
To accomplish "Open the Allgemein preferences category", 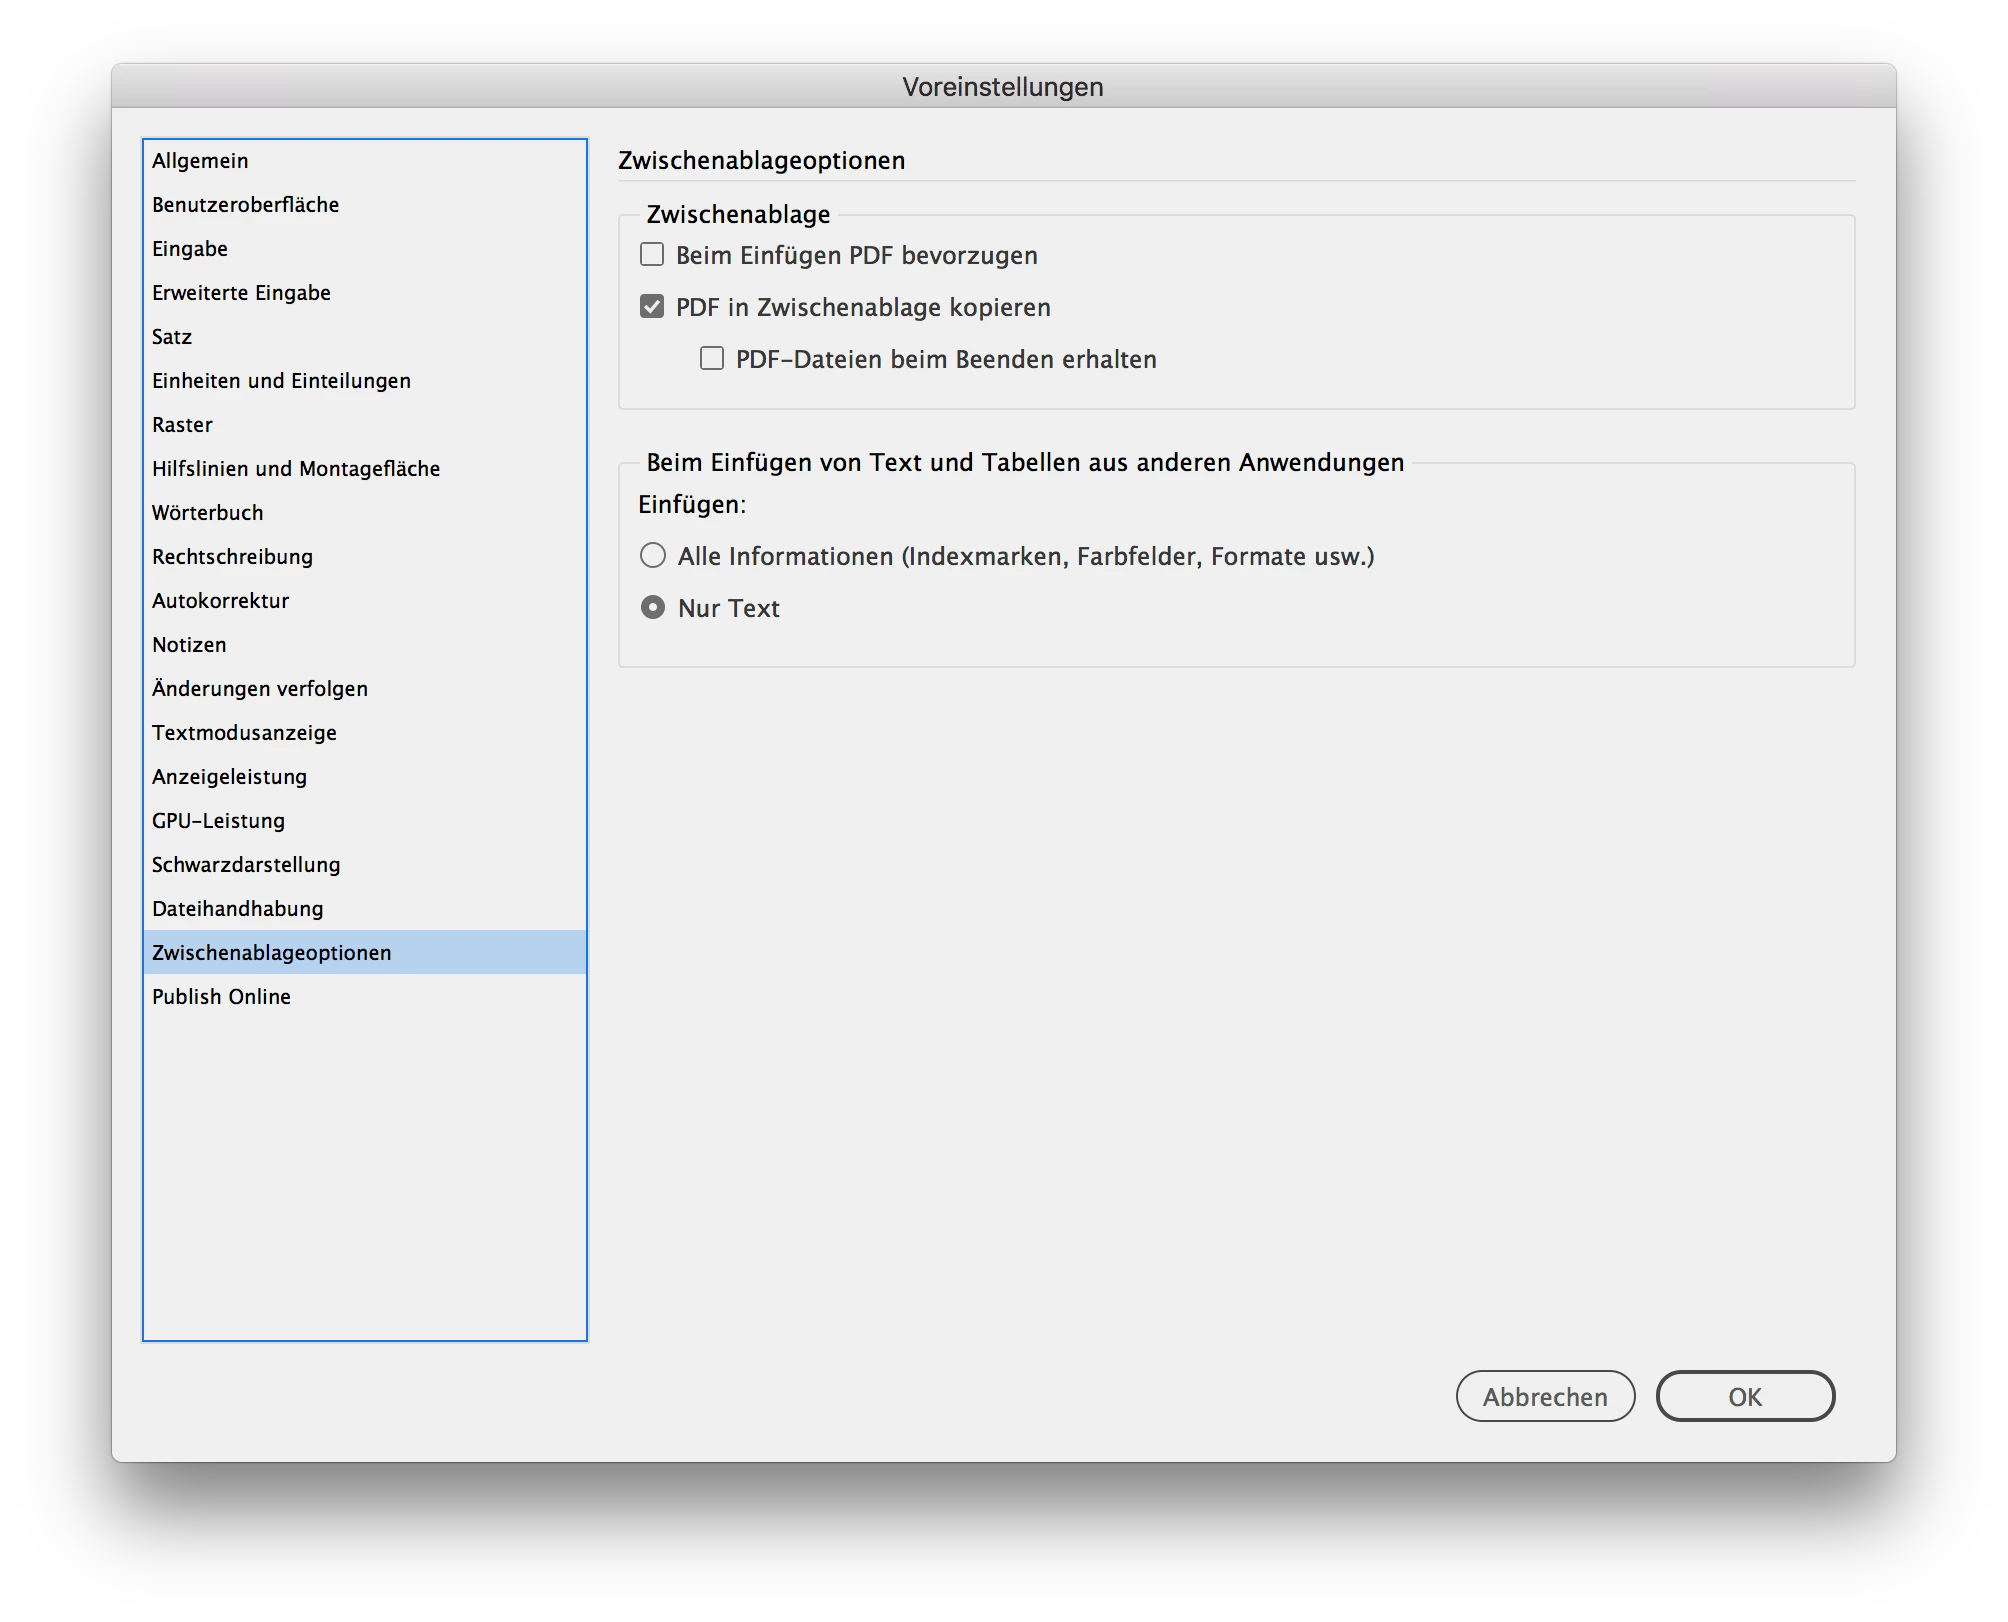I will tap(200, 161).
